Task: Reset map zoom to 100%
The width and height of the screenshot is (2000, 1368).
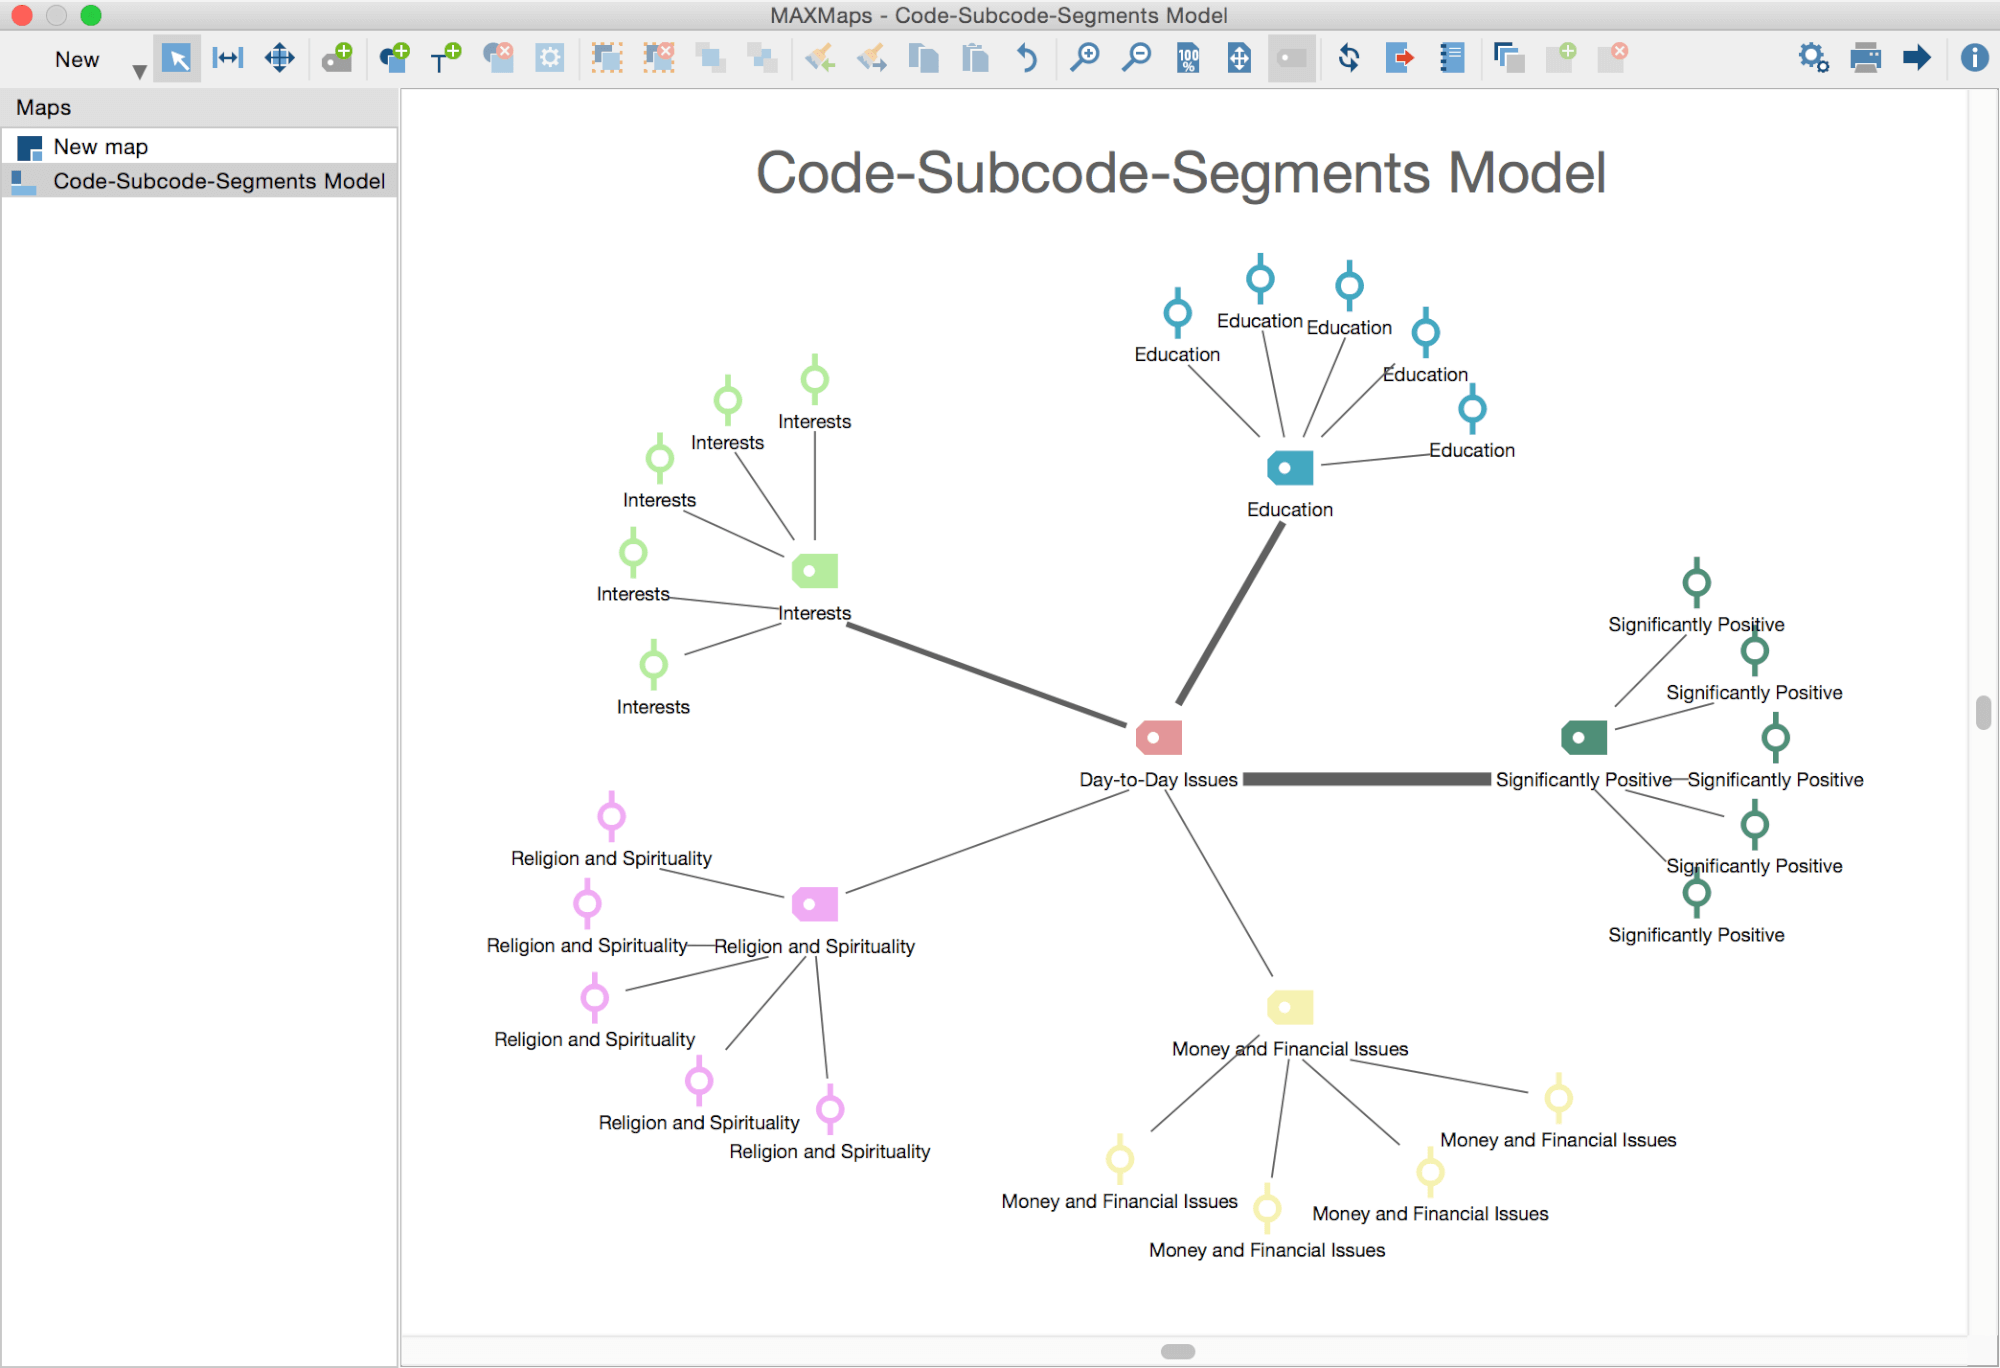Action: pos(1188,58)
